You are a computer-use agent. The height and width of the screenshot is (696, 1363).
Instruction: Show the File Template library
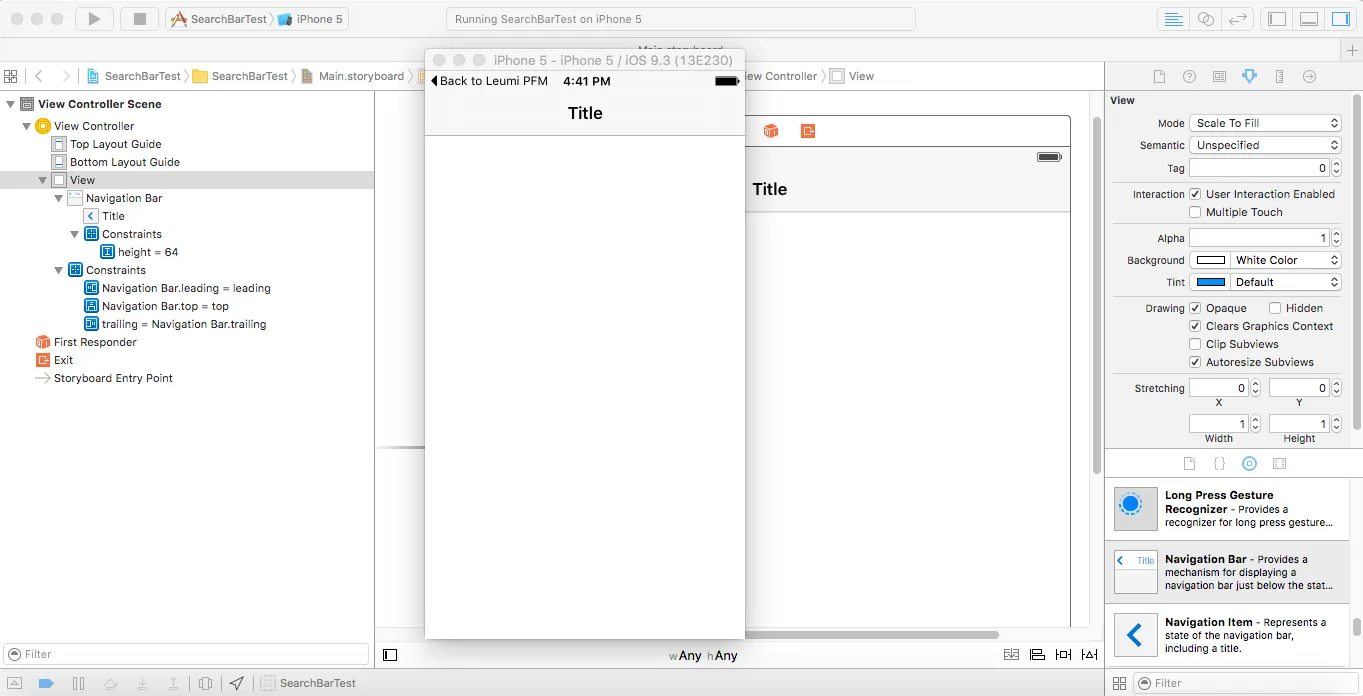pyautogui.click(x=1189, y=464)
